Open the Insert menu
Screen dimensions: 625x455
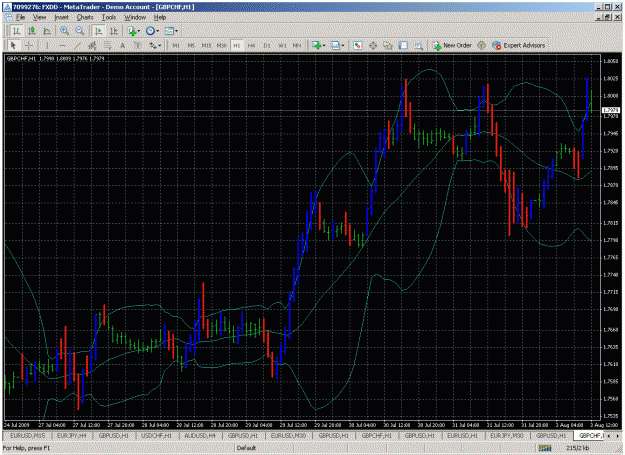point(61,18)
